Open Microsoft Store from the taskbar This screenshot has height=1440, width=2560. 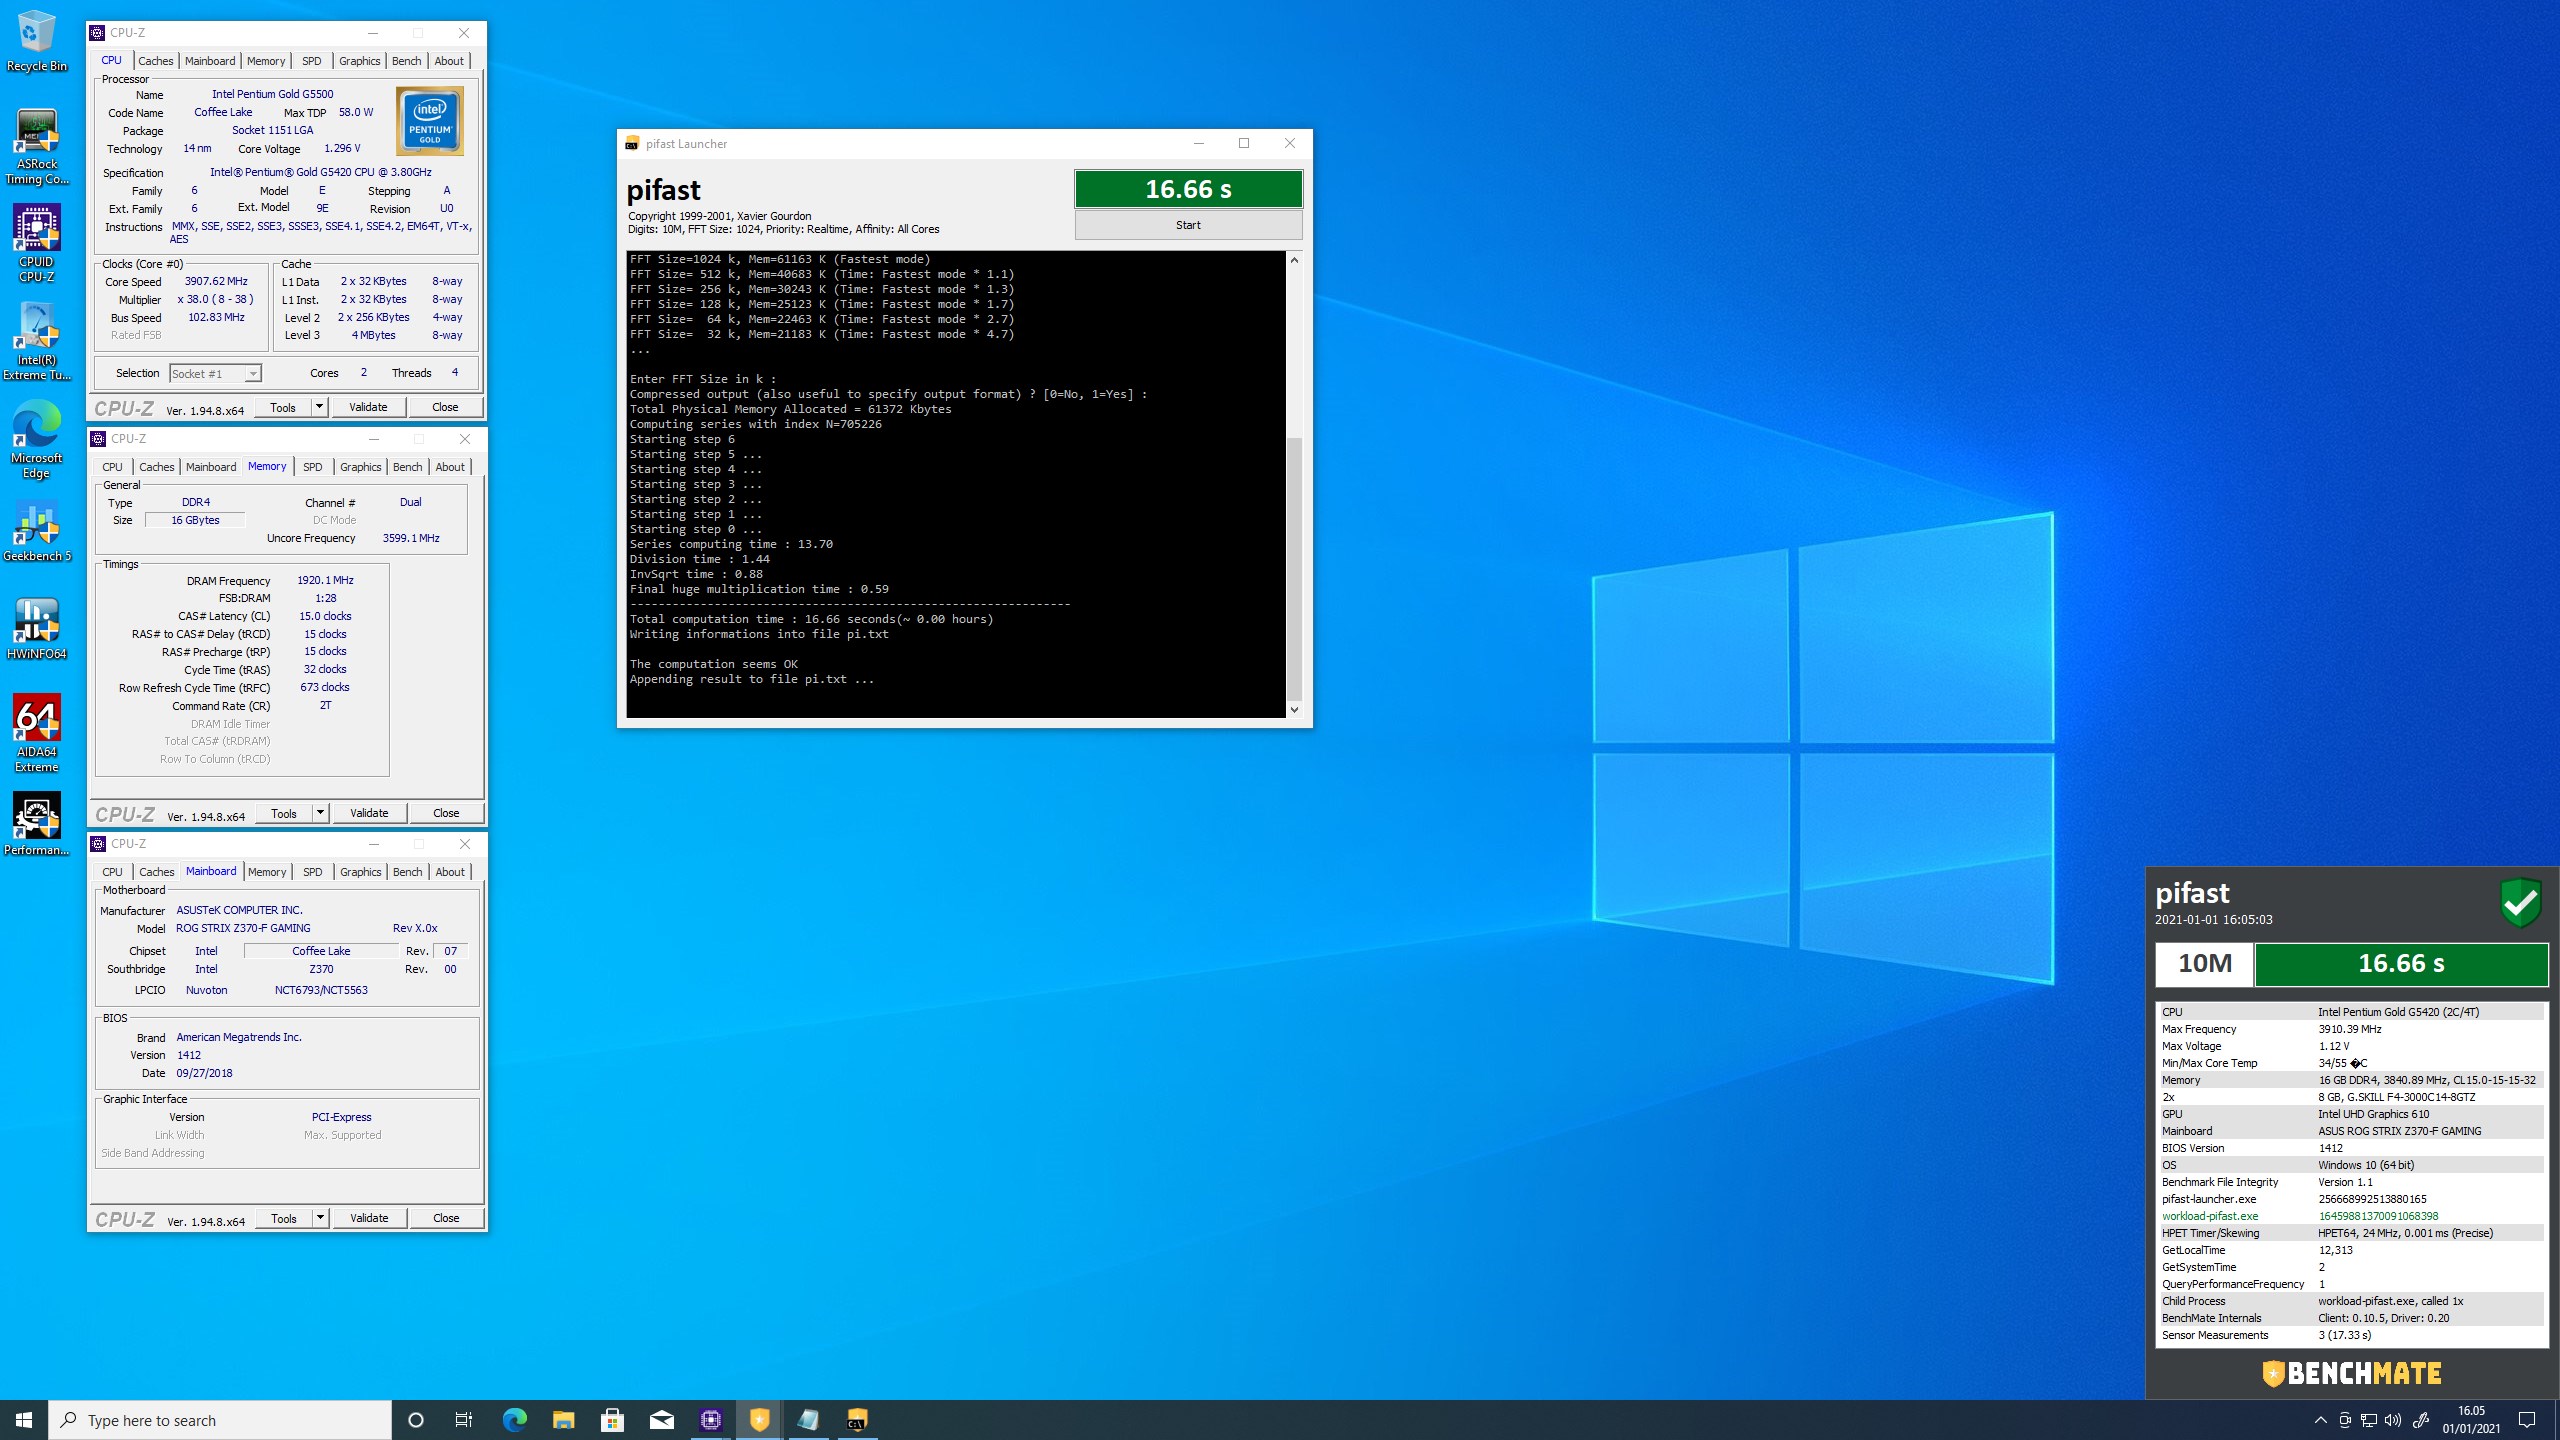(612, 1420)
